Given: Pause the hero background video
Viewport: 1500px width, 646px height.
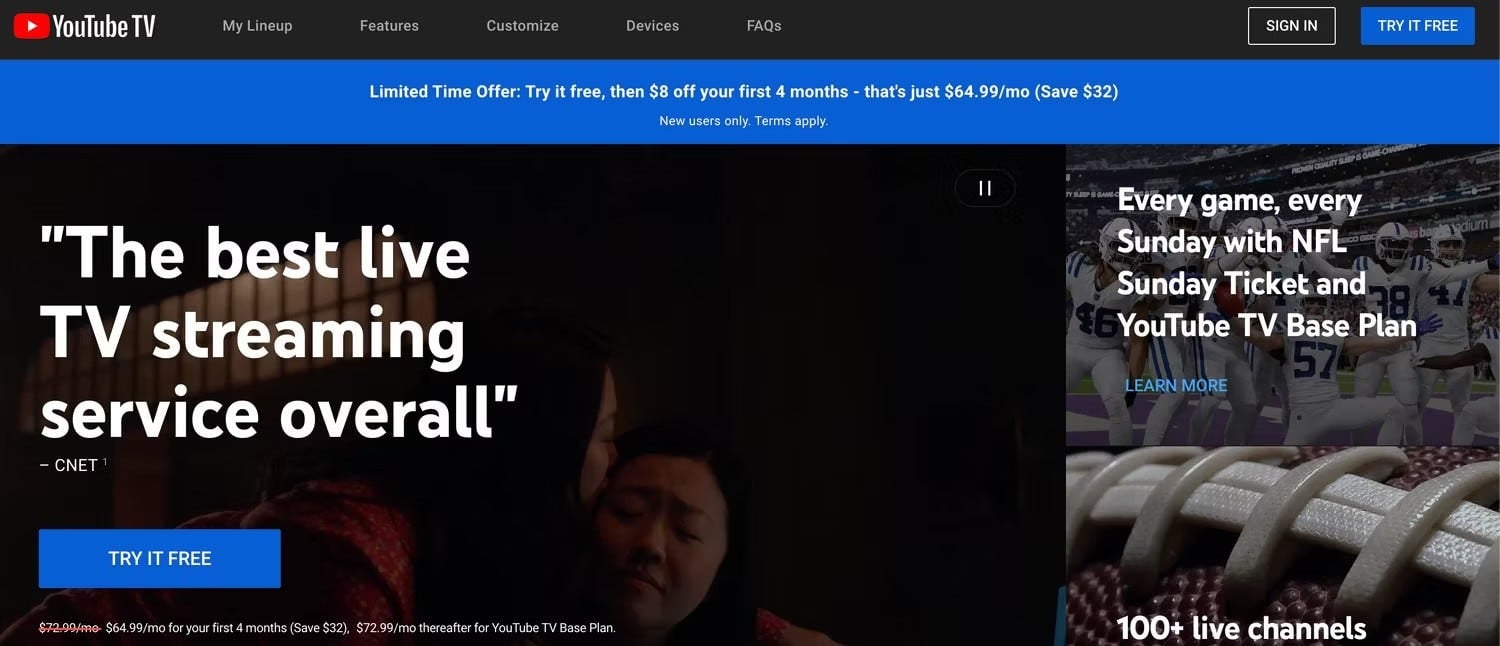Looking at the screenshot, I should click(x=985, y=188).
